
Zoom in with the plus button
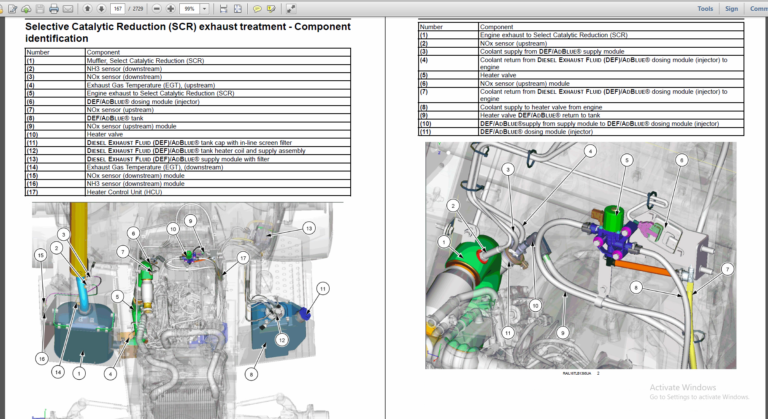[x=170, y=9]
